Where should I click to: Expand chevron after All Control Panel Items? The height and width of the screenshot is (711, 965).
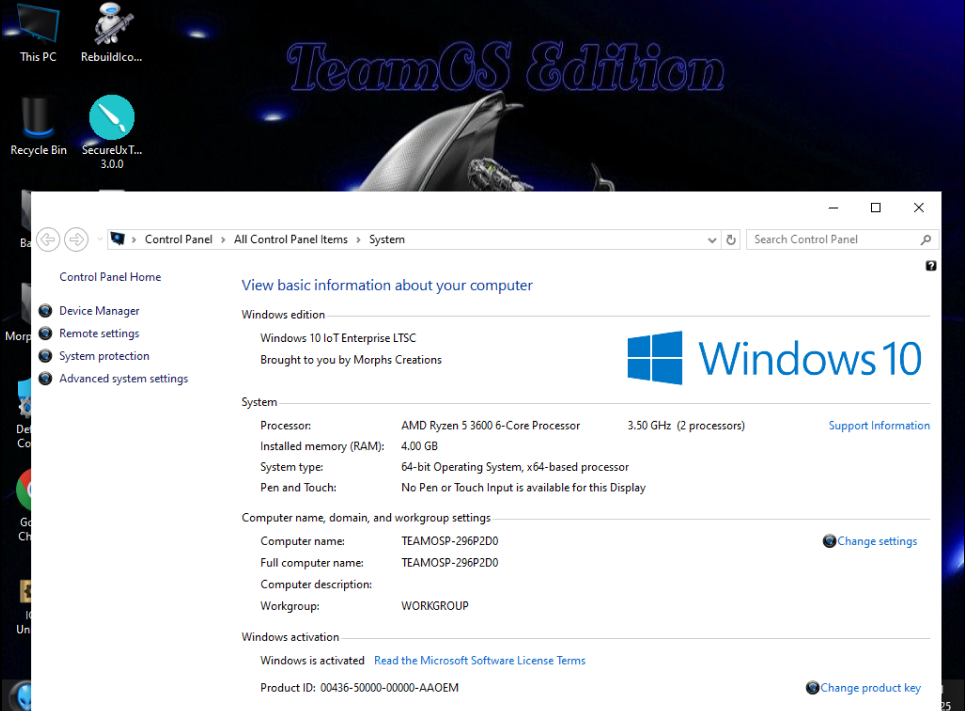358,240
